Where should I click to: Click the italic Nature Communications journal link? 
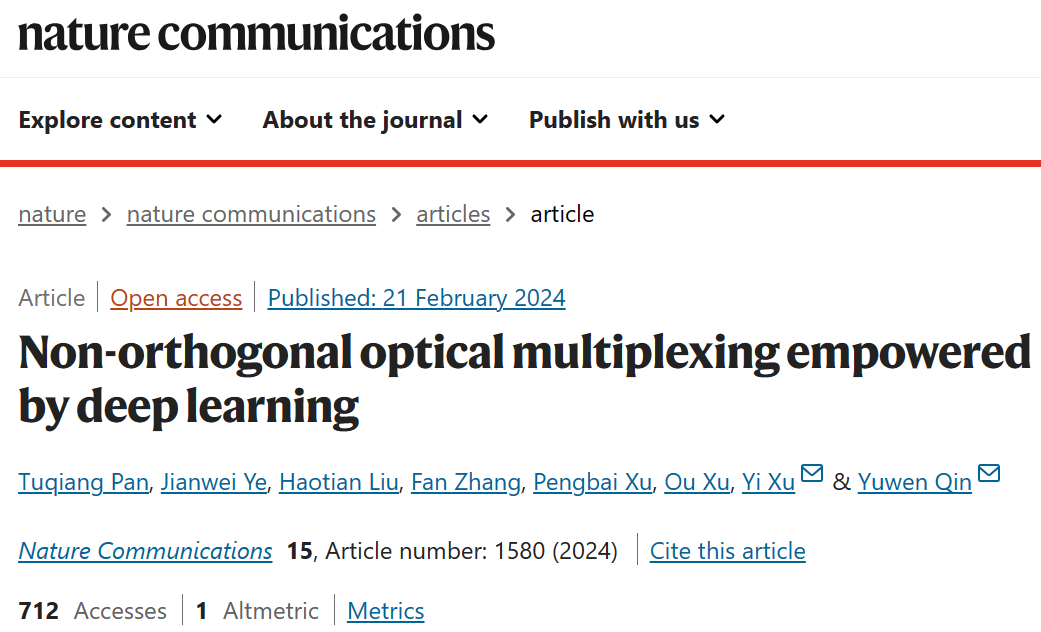click(x=145, y=551)
